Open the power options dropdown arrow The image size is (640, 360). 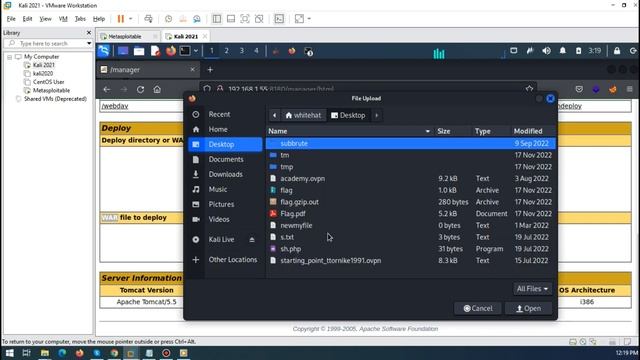131,19
